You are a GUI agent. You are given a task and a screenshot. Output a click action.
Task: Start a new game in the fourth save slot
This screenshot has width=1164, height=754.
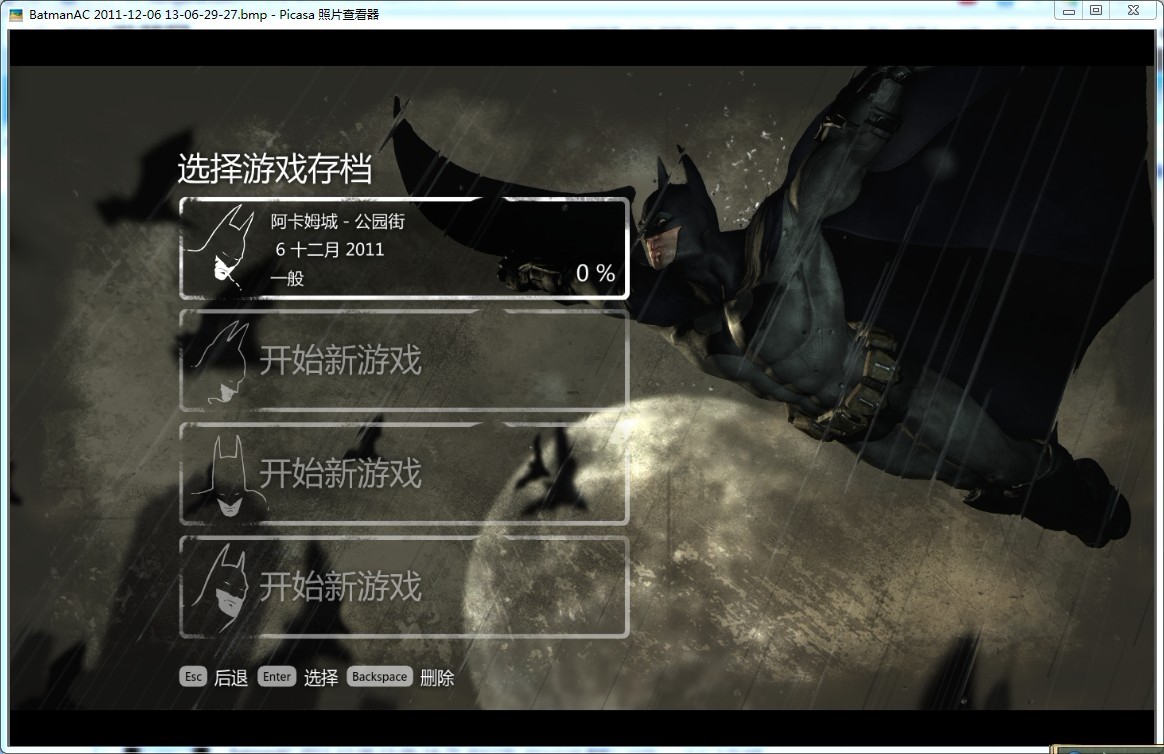point(404,586)
